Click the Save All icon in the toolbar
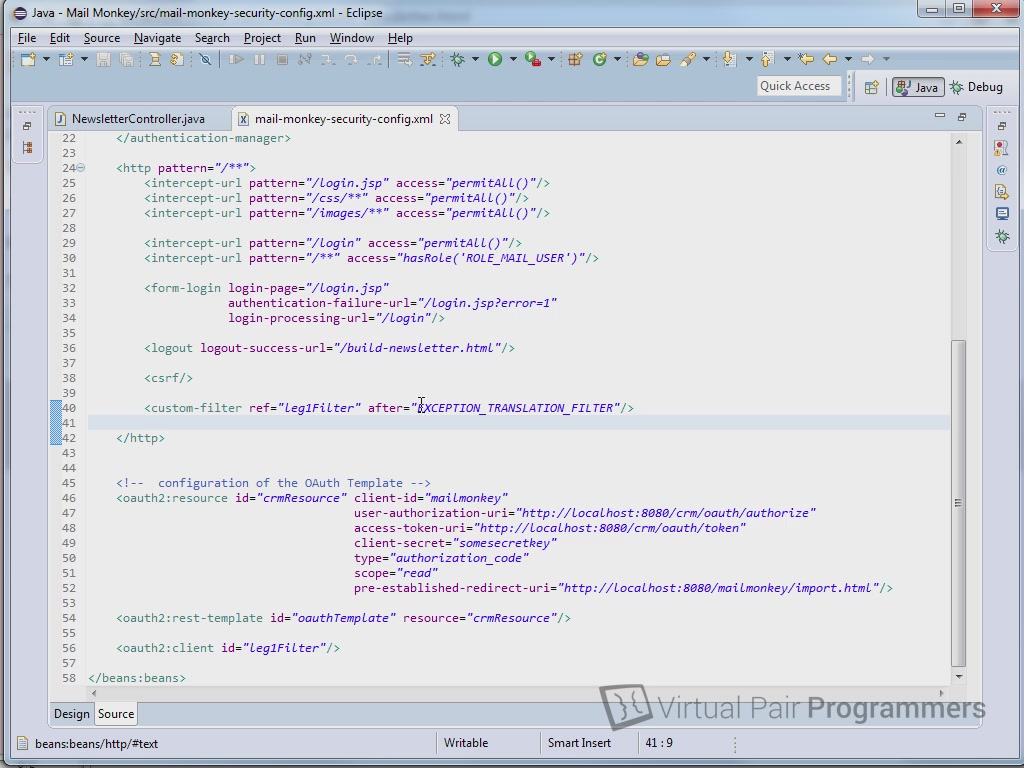The image size is (1024, 768). tap(126, 59)
